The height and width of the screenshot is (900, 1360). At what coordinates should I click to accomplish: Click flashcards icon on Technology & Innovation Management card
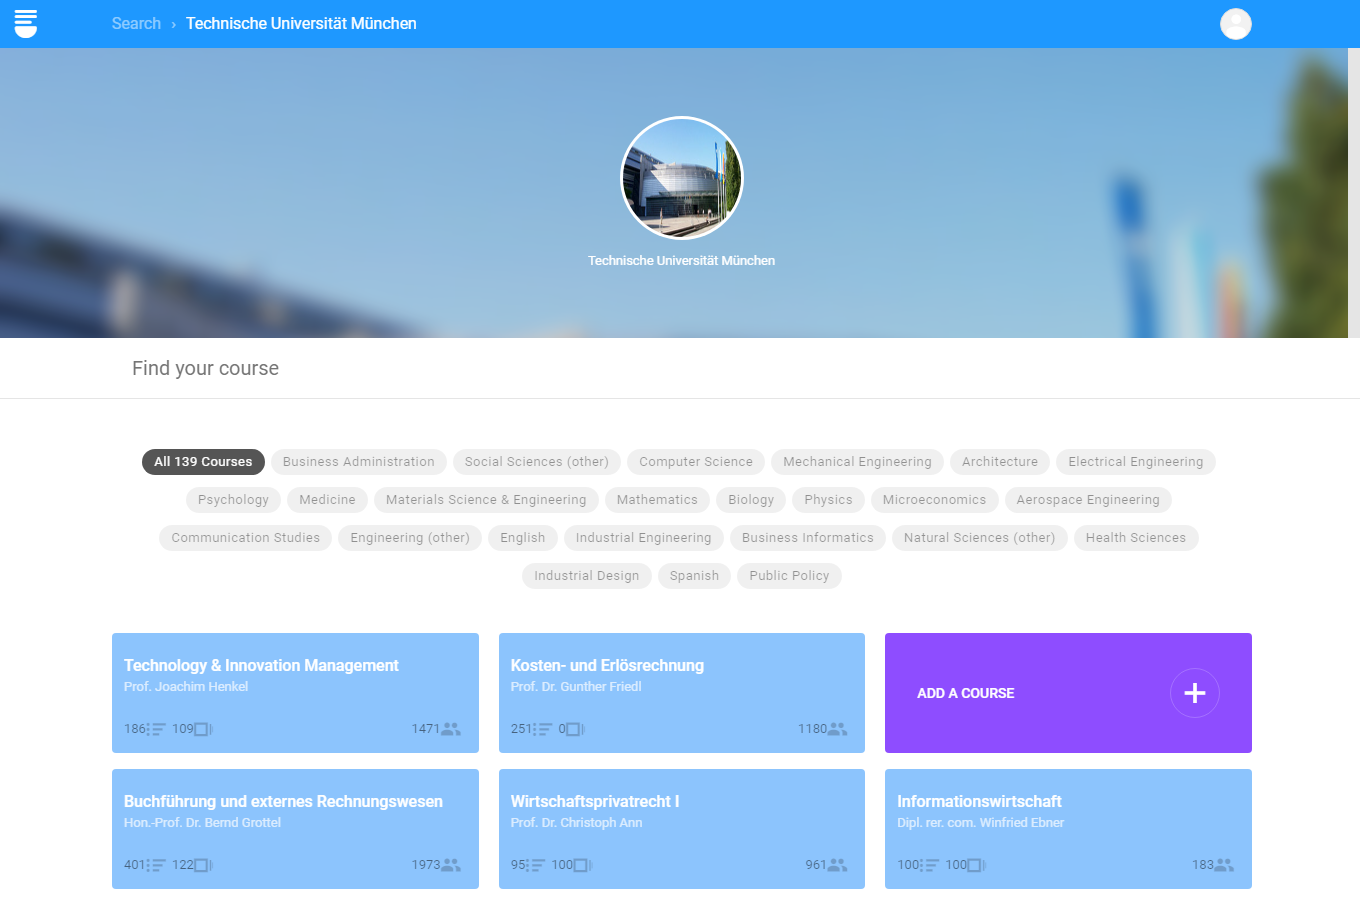pyautogui.click(x=203, y=729)
